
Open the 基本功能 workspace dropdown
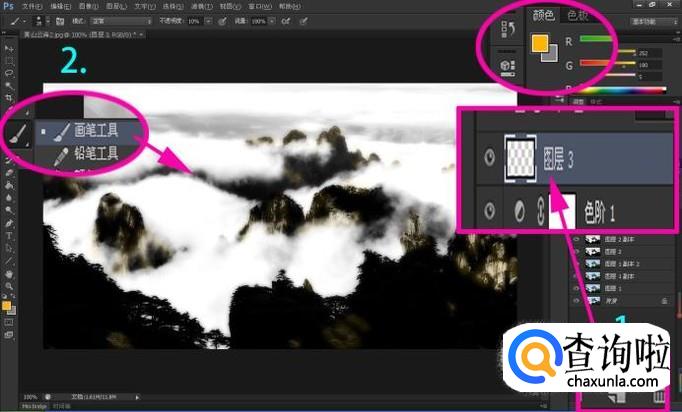(654, 21)
